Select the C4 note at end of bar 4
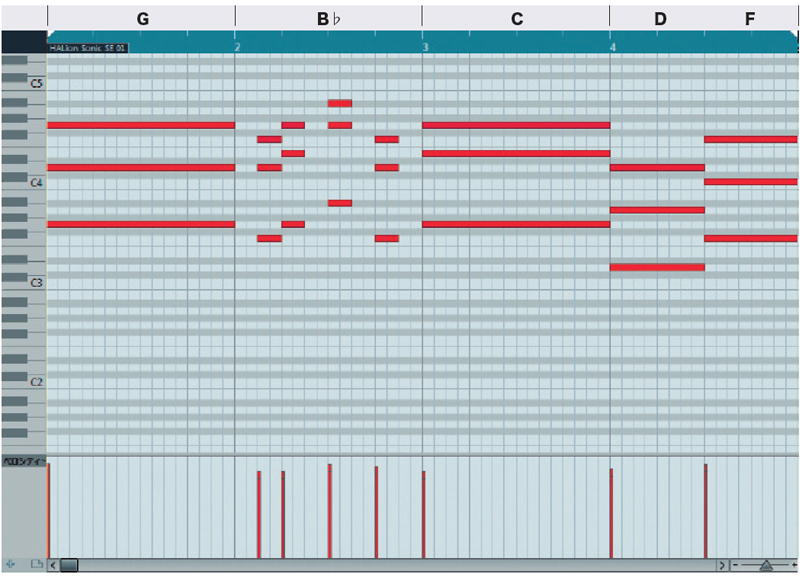 click(751, 182)
